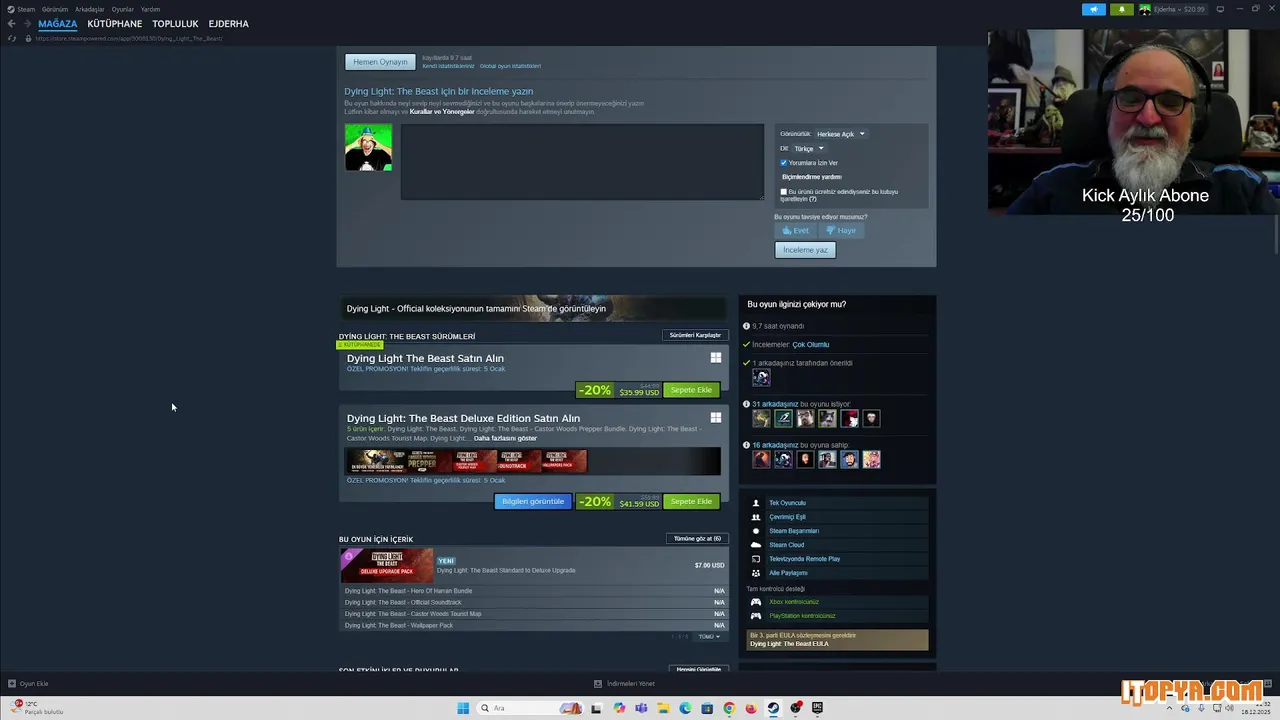Open Microsoft Edge from the taskbar
Viewport: 1280px width, 720px height.
point(685,708)
